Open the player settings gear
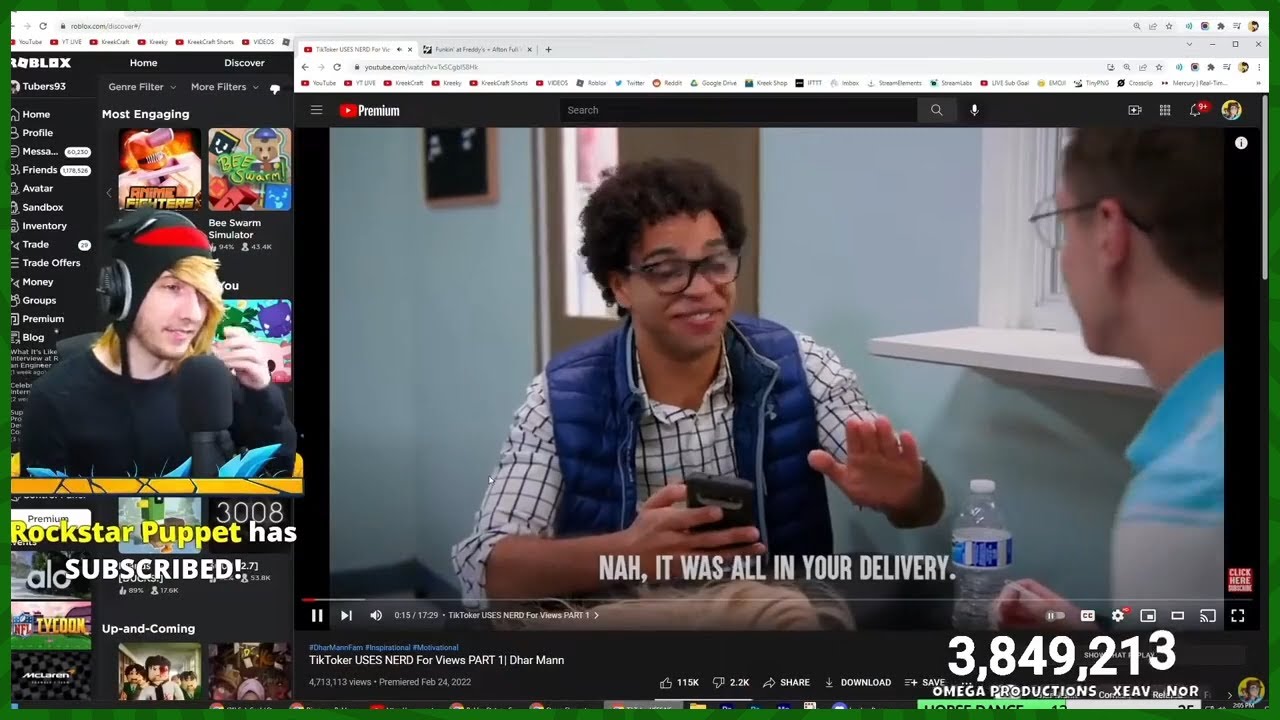The image size is (1280, 720). (1118, 616)
